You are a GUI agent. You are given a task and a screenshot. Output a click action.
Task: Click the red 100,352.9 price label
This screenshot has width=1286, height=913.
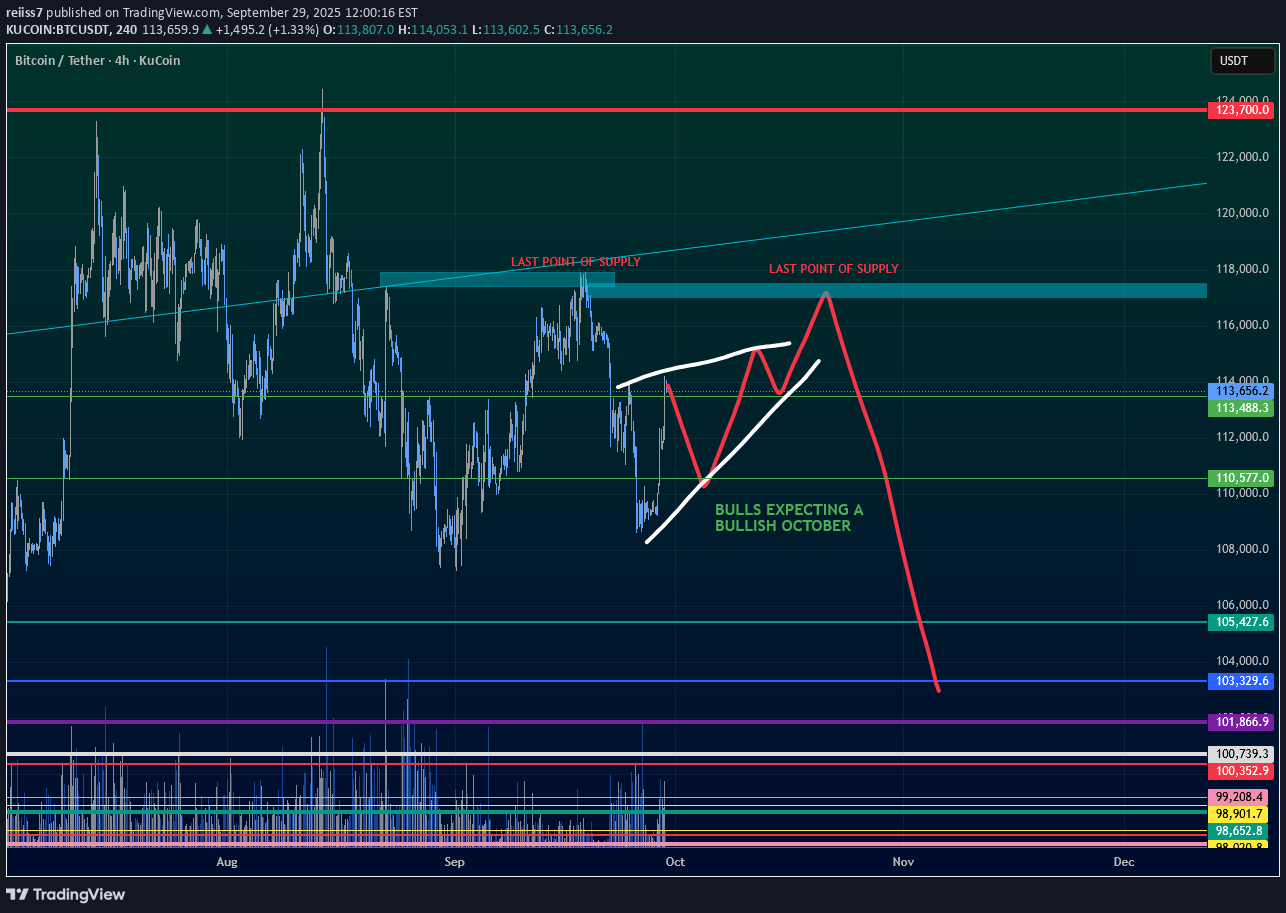(1241, 771)
